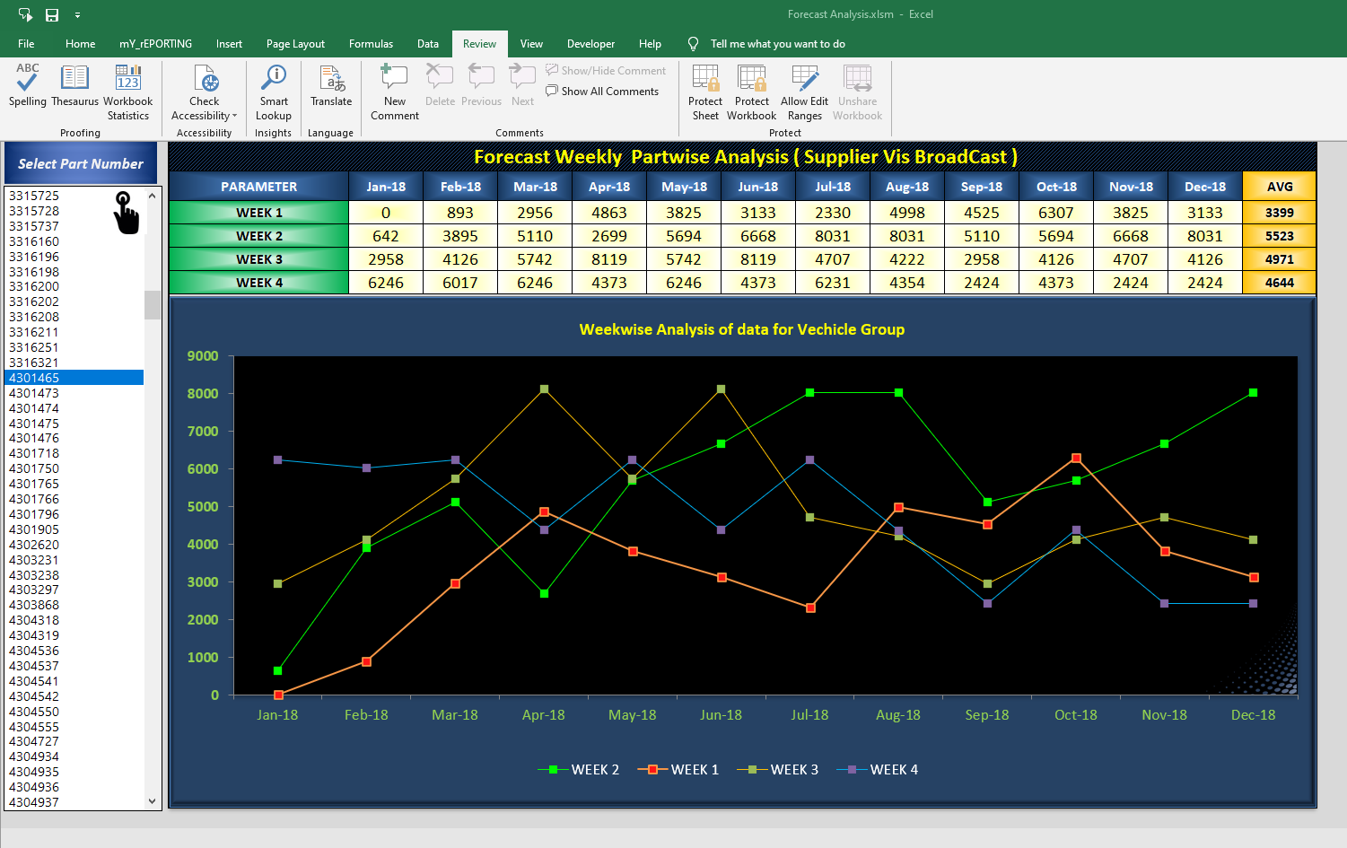Open Customize Quick Access Toolbar dropdown arrow

tap(78, 15)
